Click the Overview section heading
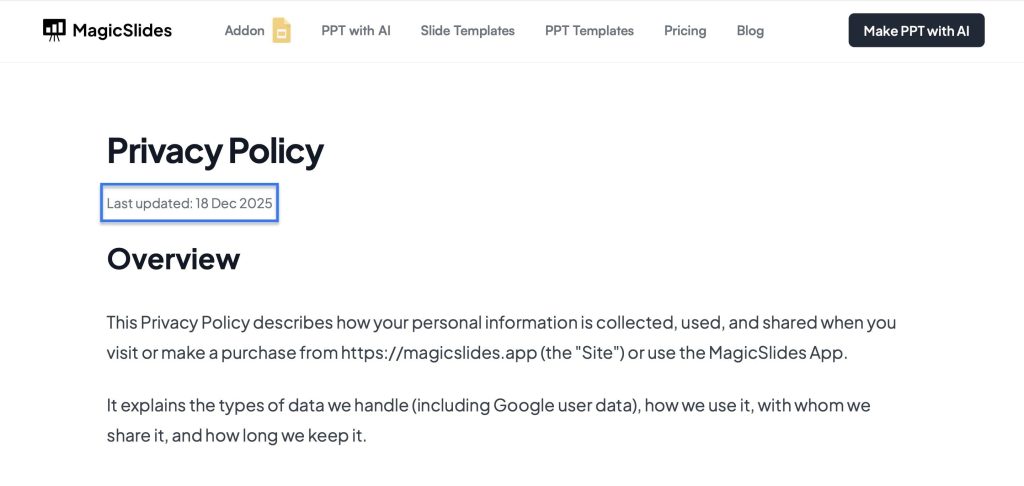This screenshot has height=486, width=1024. point(173,259)
